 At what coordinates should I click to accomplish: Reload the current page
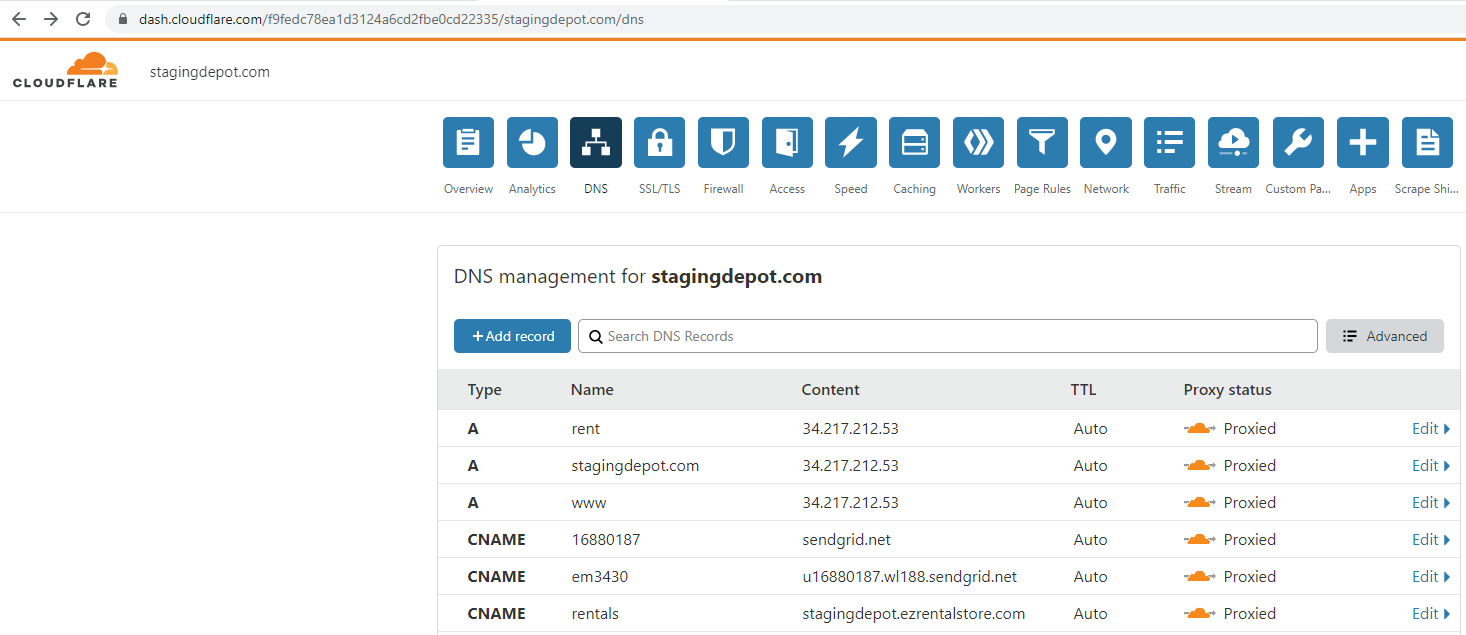83,19
